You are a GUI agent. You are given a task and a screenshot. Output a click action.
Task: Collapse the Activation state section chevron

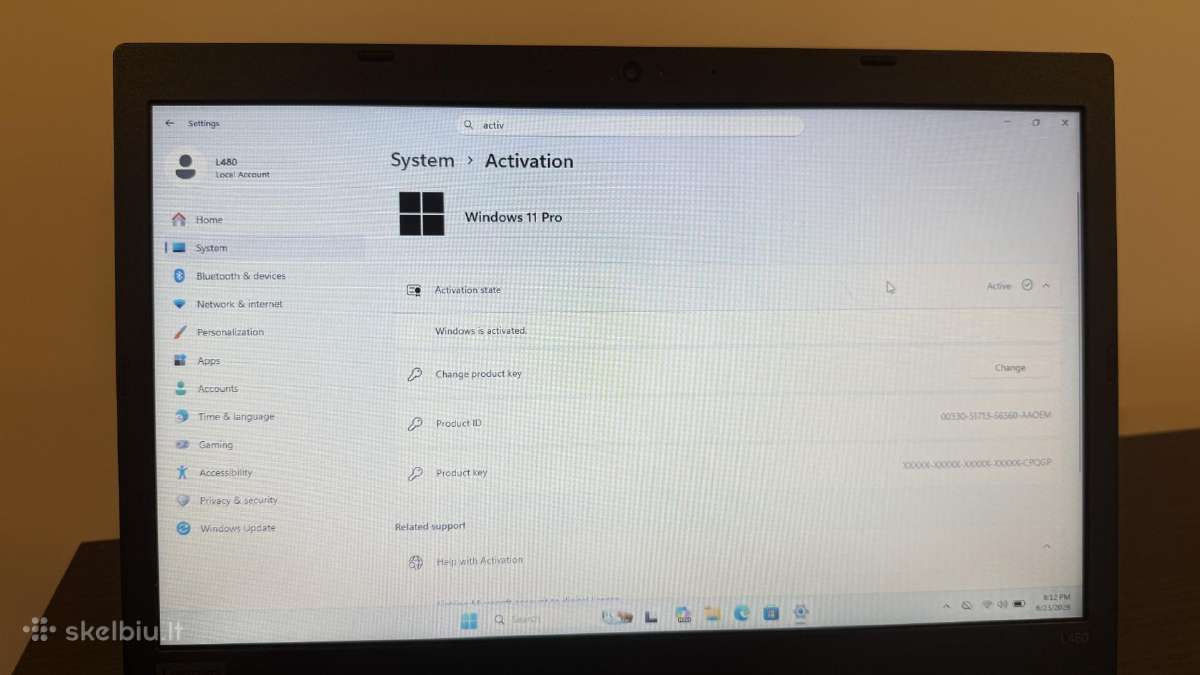click(1046, 286)
